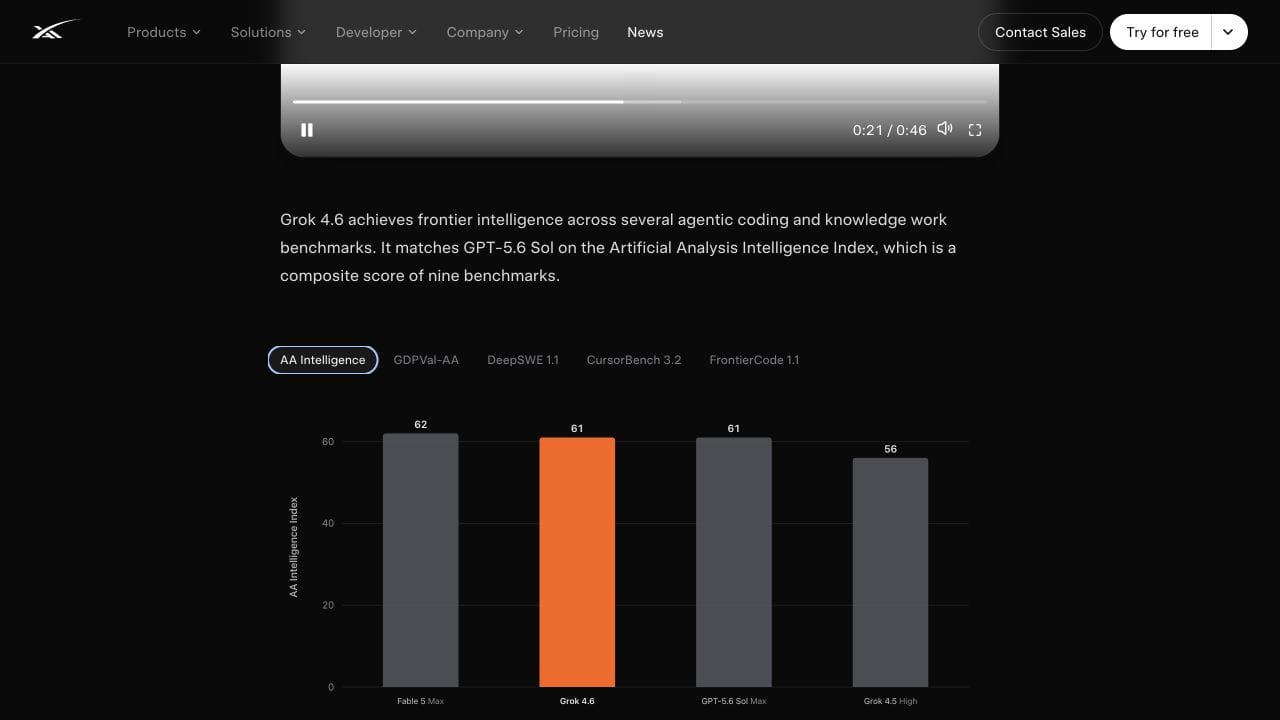Click the video time 0:21 / 0:46

pos(890,130)
